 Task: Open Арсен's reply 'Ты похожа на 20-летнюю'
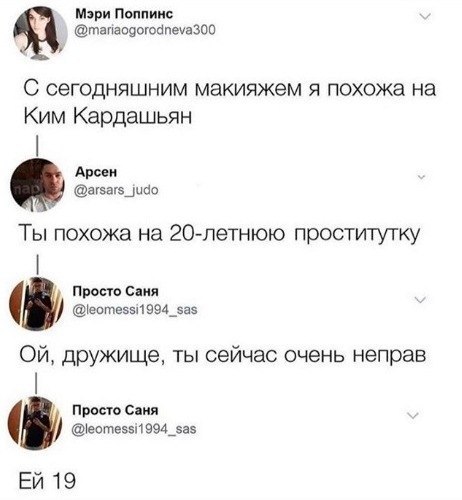(218, 234)
